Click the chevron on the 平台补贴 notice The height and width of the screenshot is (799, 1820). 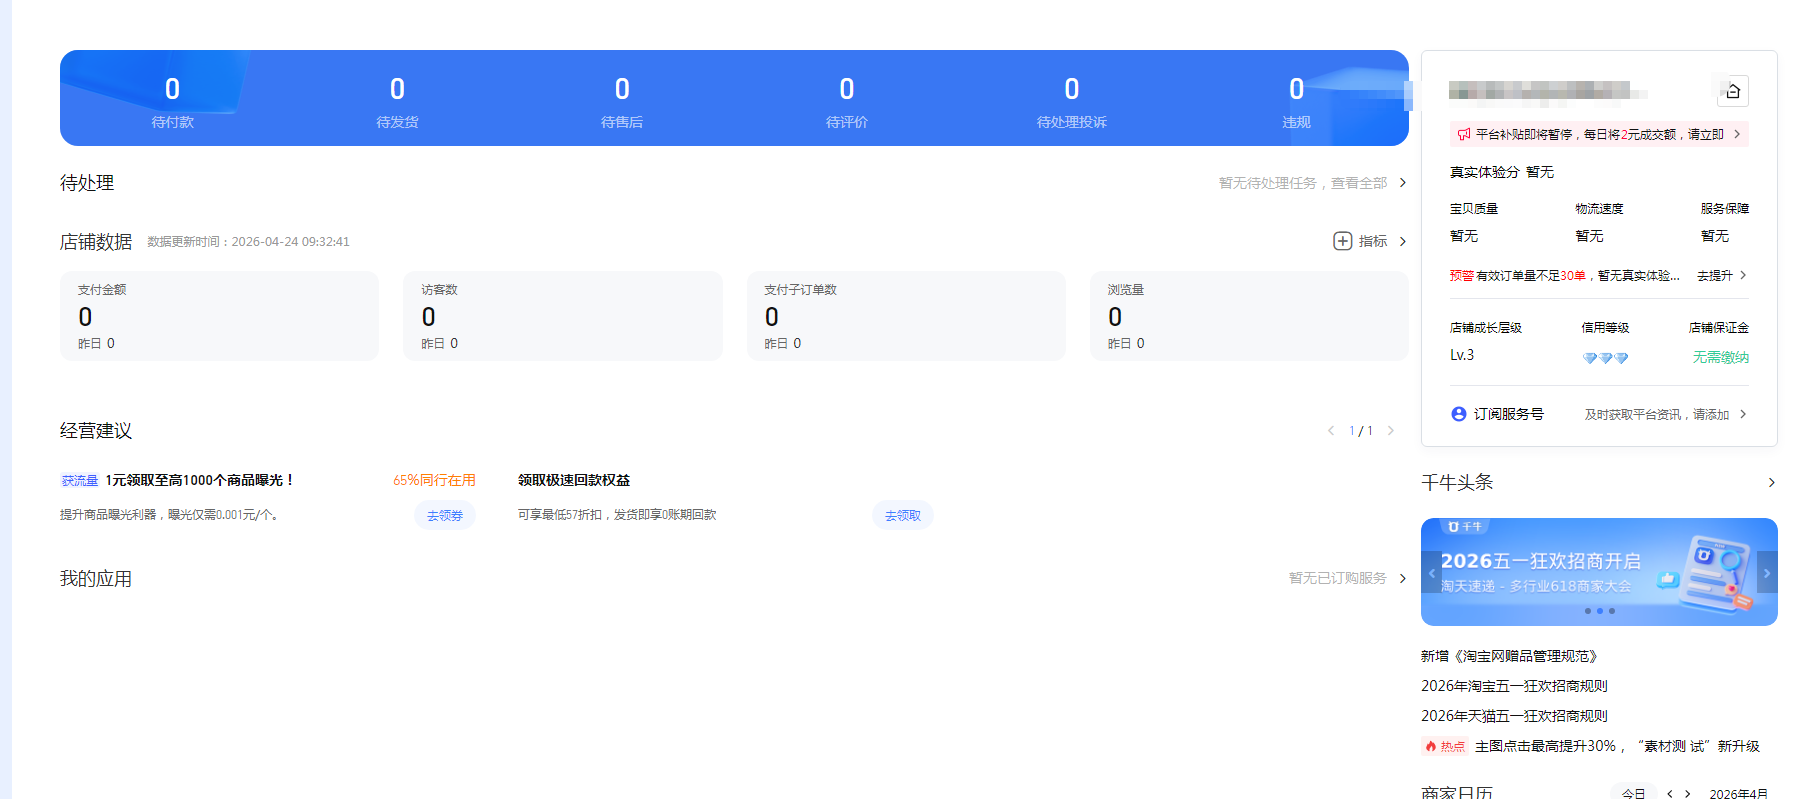coord(1737,134)
